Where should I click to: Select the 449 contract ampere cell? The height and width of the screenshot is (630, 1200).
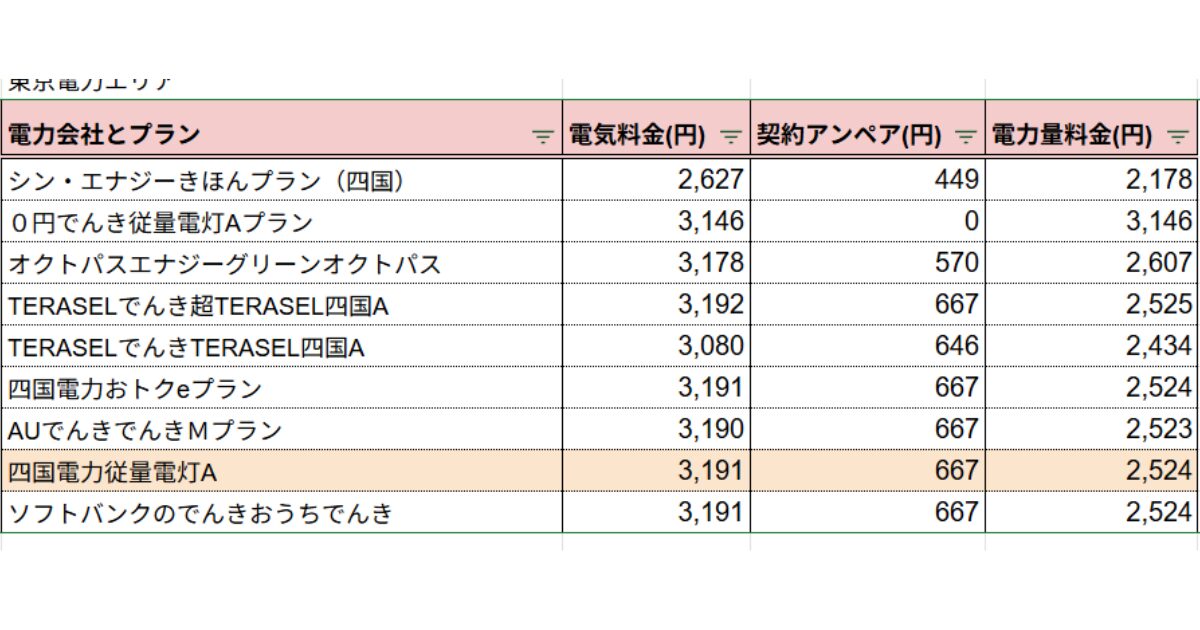pos(868,179)
